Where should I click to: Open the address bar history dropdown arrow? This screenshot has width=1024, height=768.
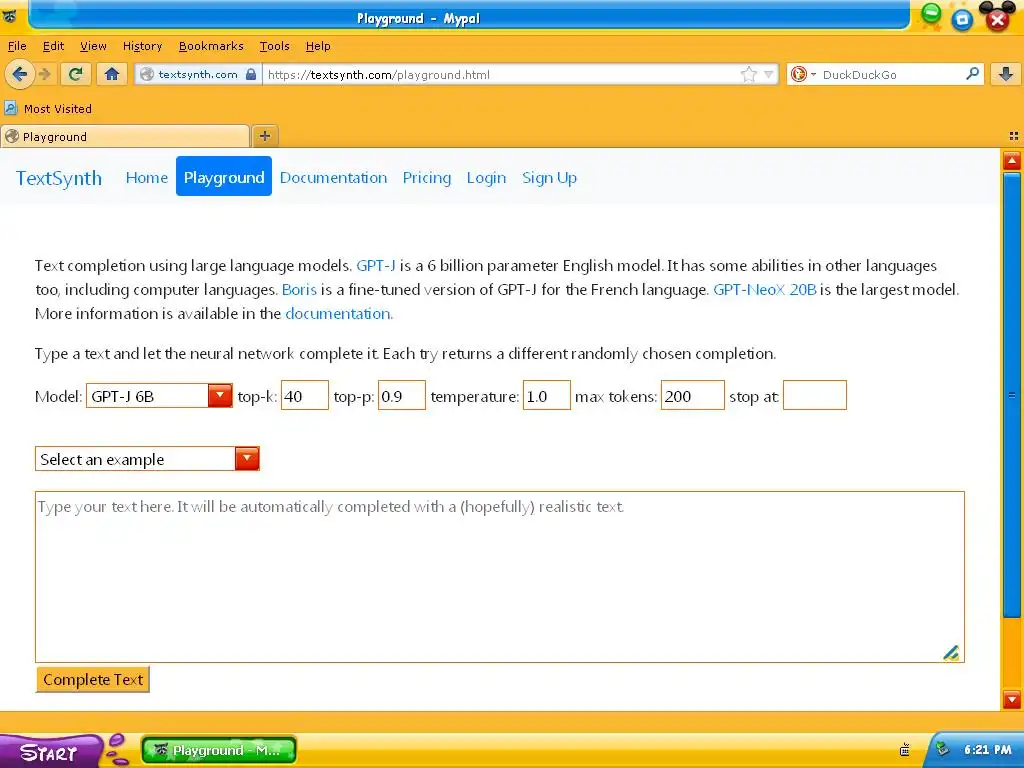tap(769, 74)
